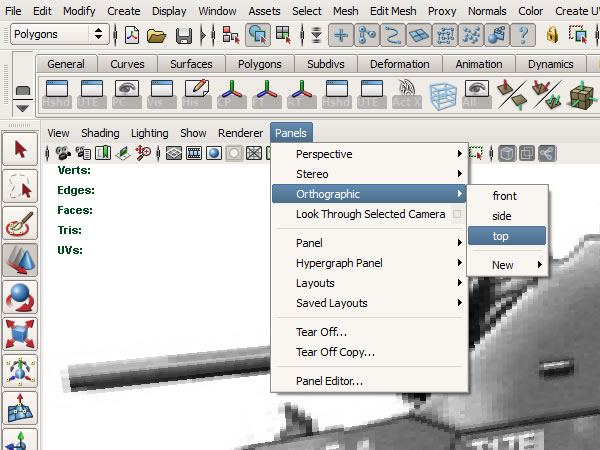
Task: Click the open scene folder icon
Action: pyautogui.click(x=157, y=36)
